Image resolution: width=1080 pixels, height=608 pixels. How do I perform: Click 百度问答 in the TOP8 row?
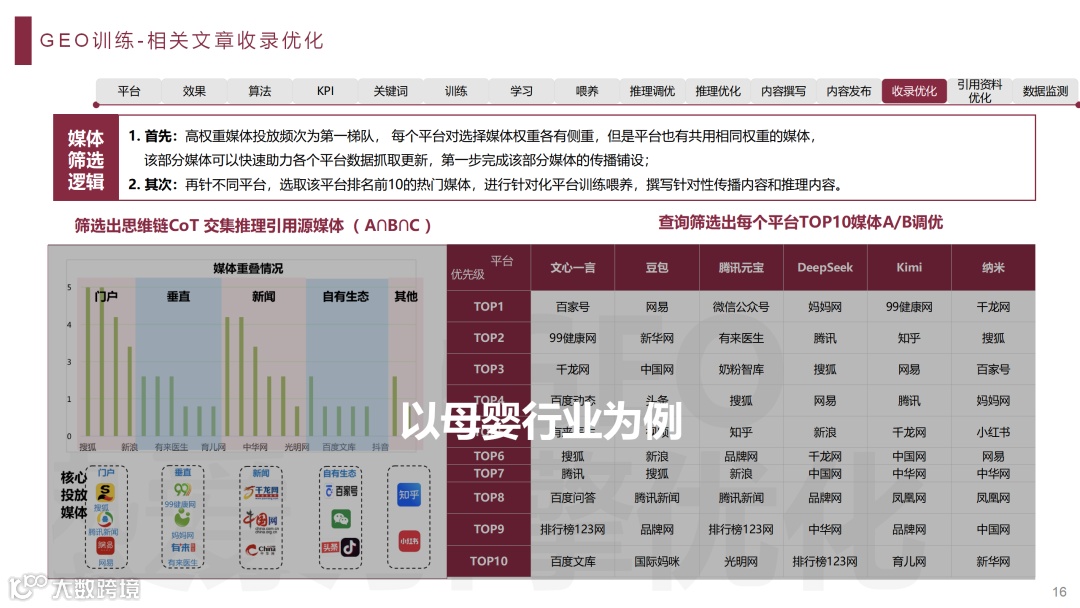point(572,497)
